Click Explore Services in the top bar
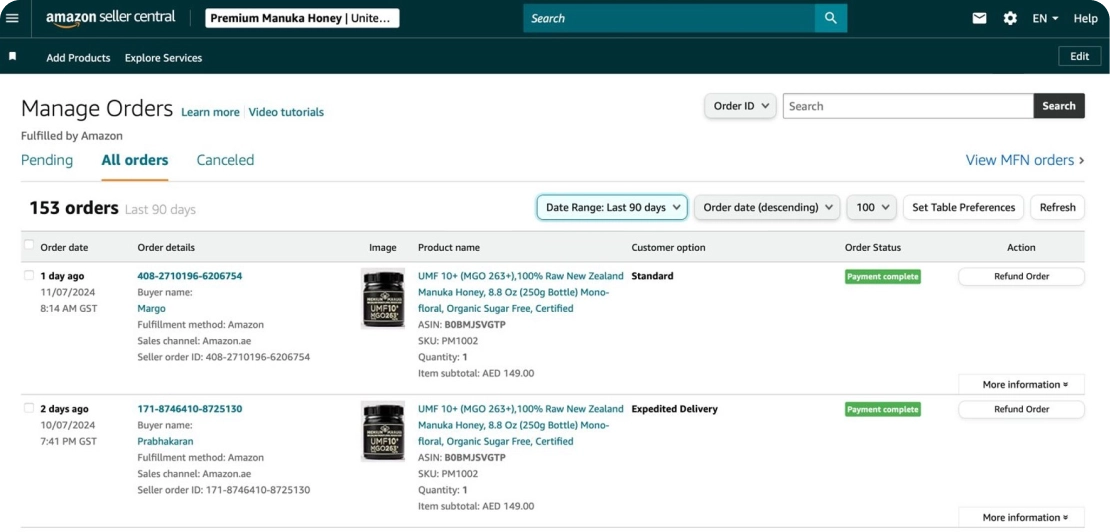The height and width of the screenshot is (532, 1110). pos(164,58)
